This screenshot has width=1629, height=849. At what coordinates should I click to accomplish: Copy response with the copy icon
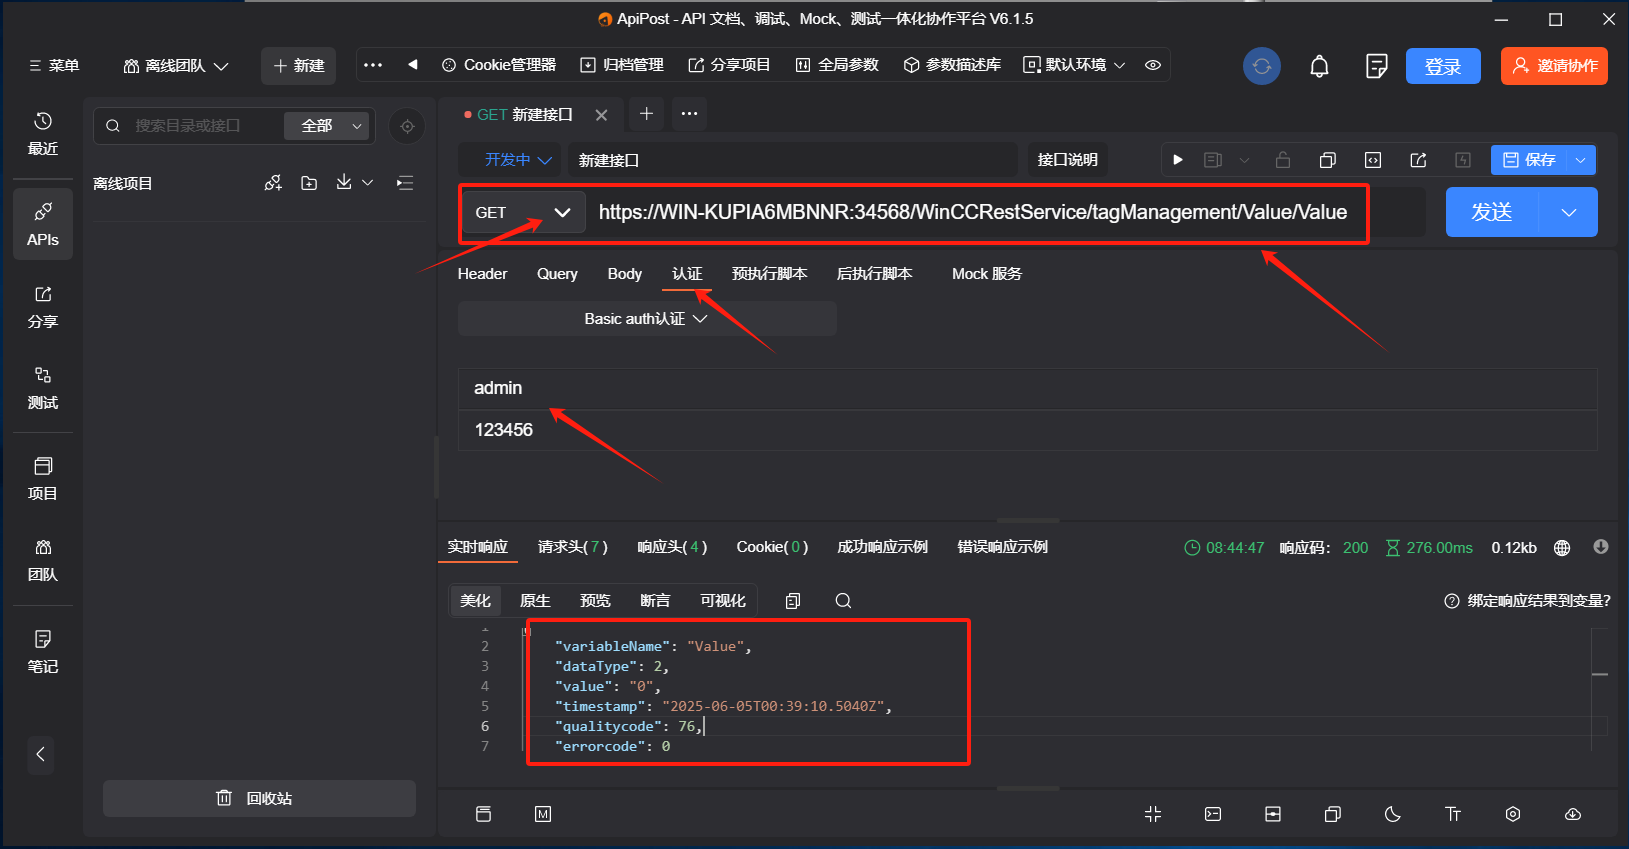click(x=793, y=601)
